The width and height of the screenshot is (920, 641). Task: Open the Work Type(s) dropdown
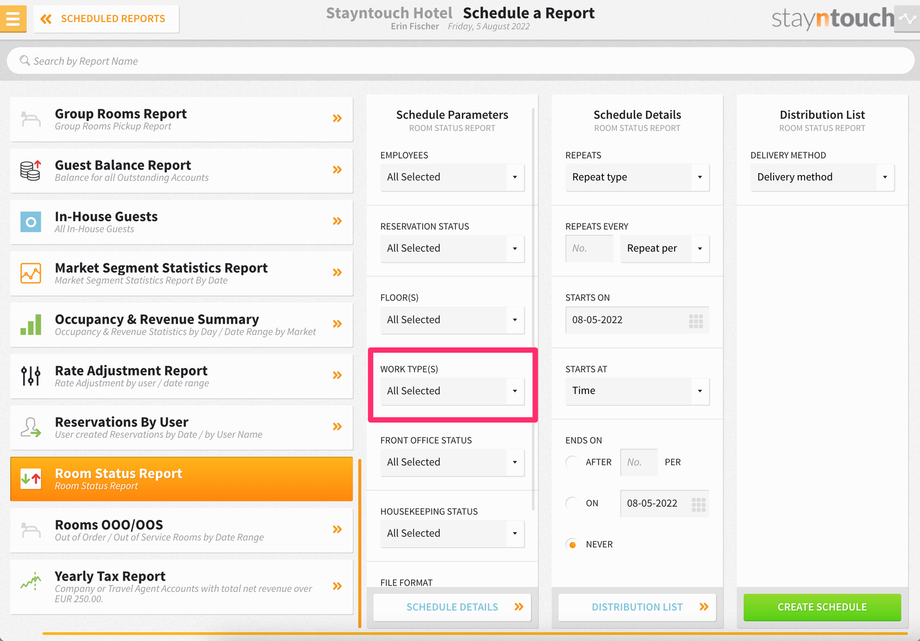coord(452,391)
